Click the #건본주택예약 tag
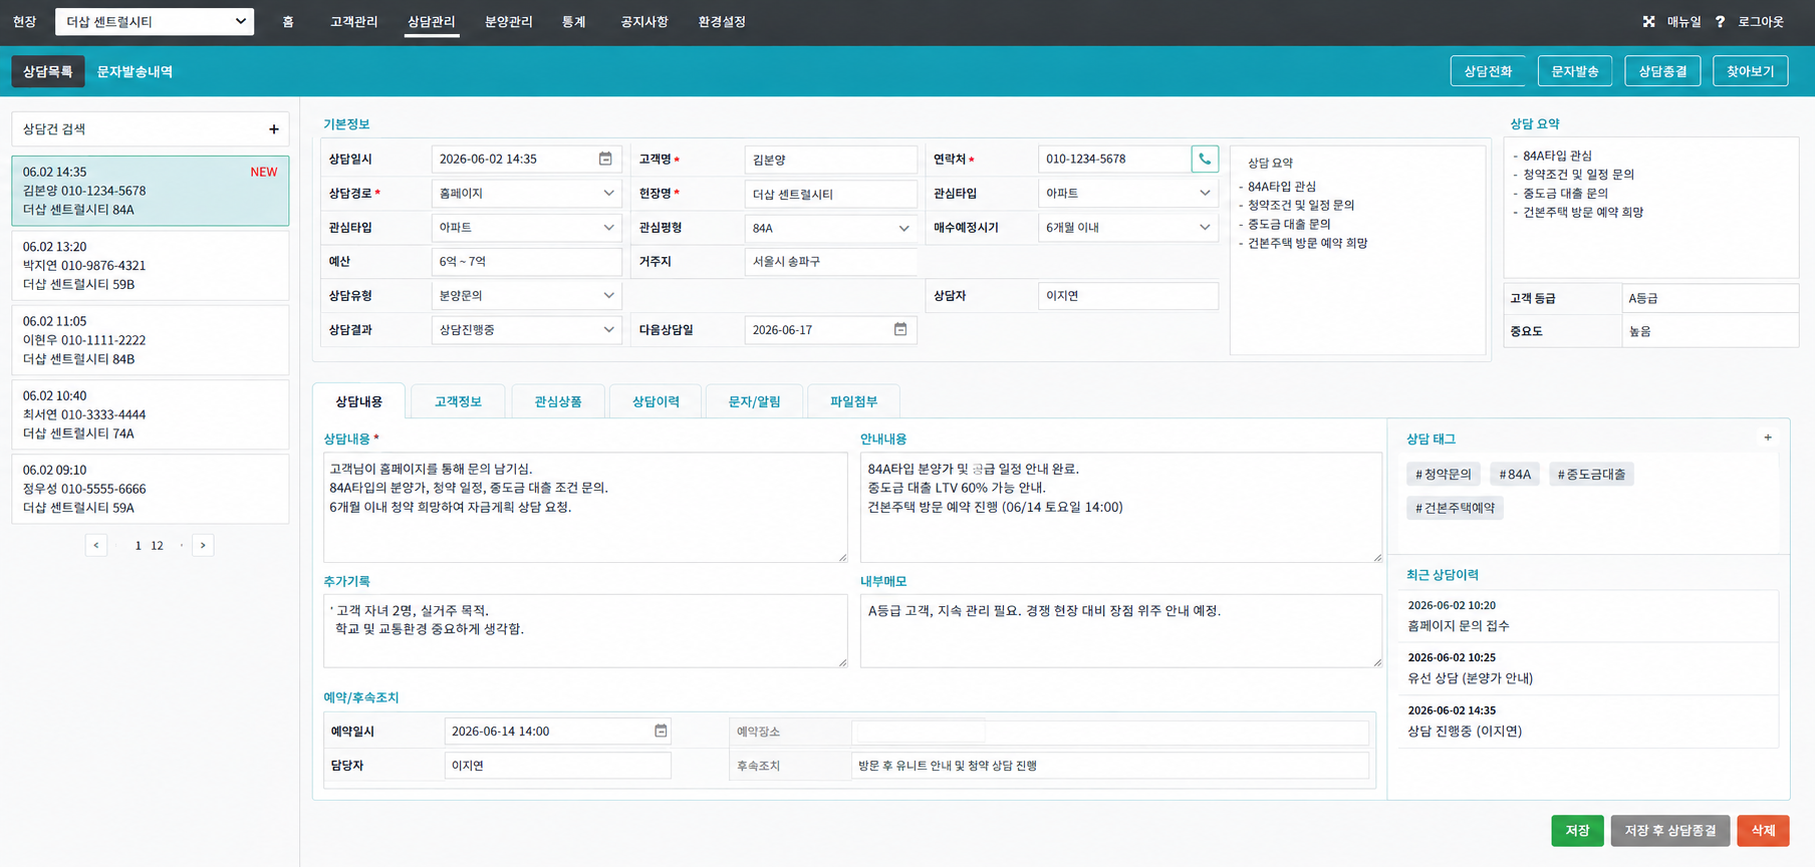This screenshot has height=867, width=1815. point(1455,508)
